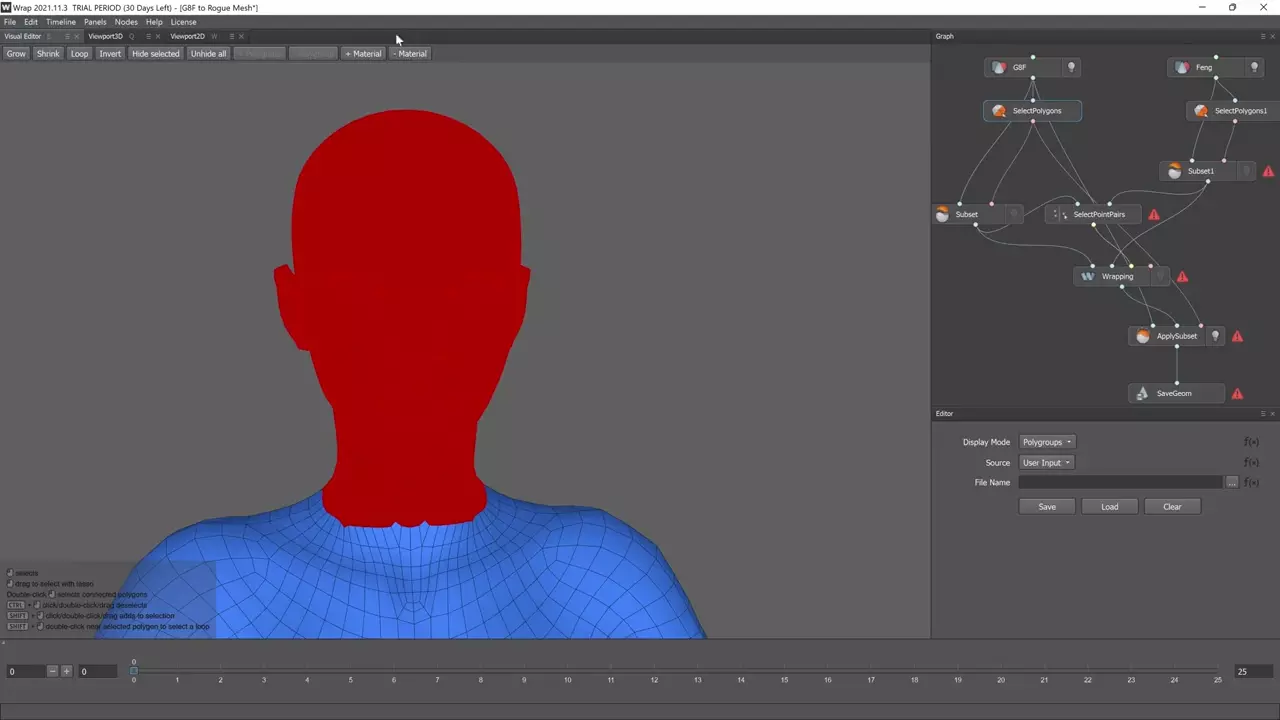Click warning triangle next to SaveGeom node
This screenshot has width=1280, height=720.
pyautogui.click(x=1237, y=394)
